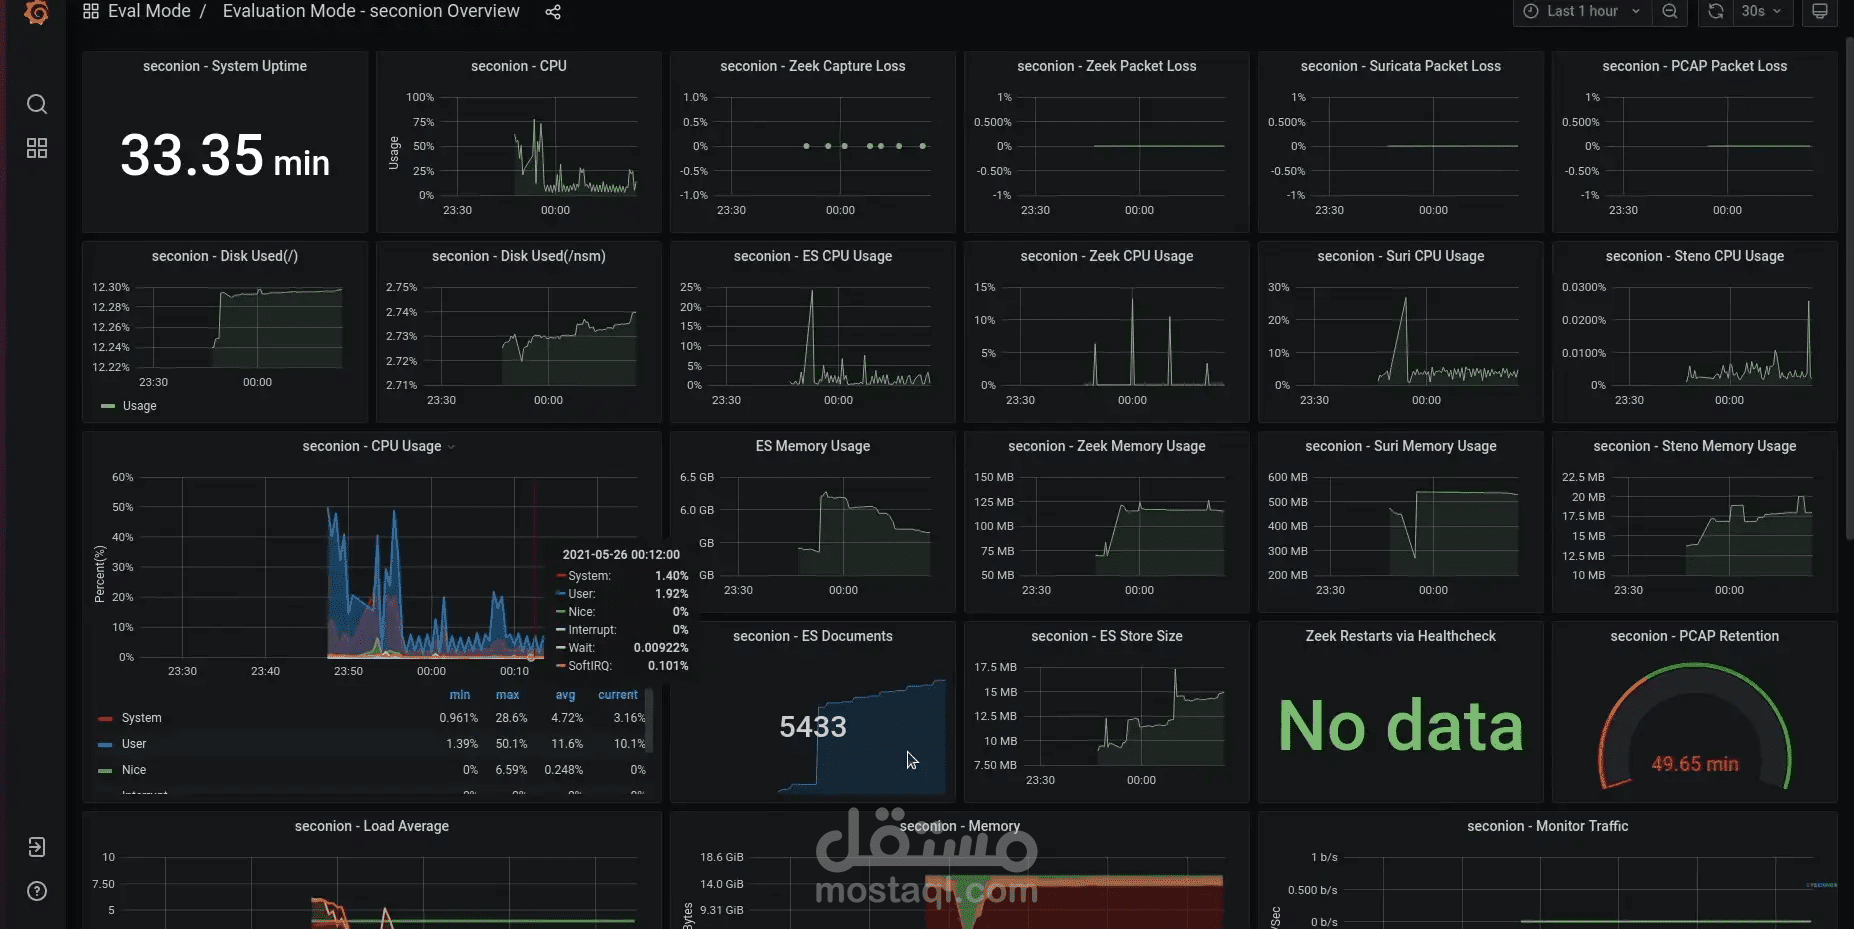Open the Last 1 hour time picker
The width and height of the screenshot is (1854, 929).
click(x=1582, y=11)
